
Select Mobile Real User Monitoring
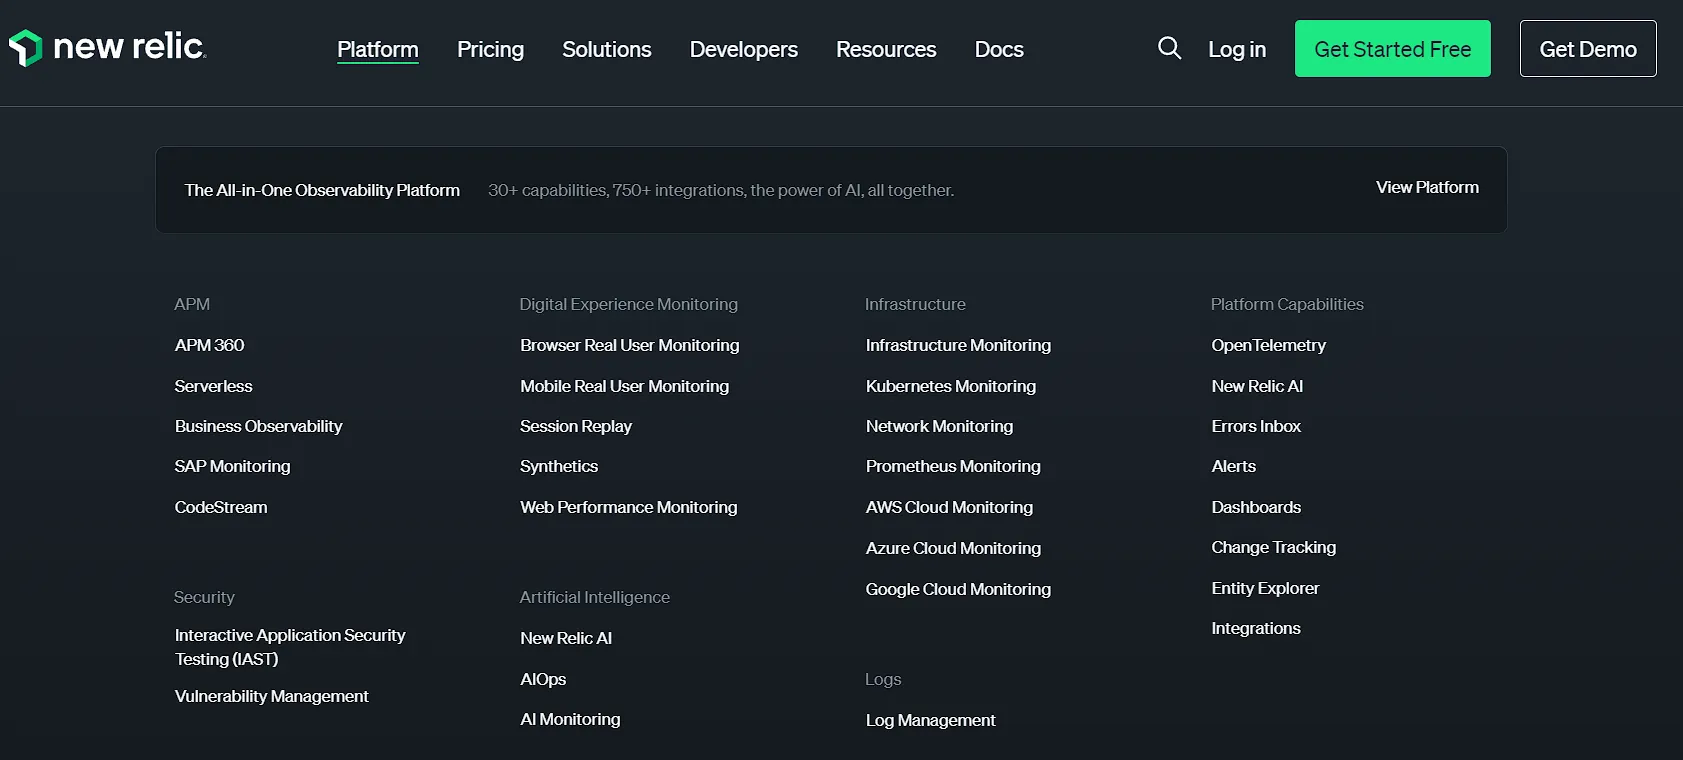(624, 386)
